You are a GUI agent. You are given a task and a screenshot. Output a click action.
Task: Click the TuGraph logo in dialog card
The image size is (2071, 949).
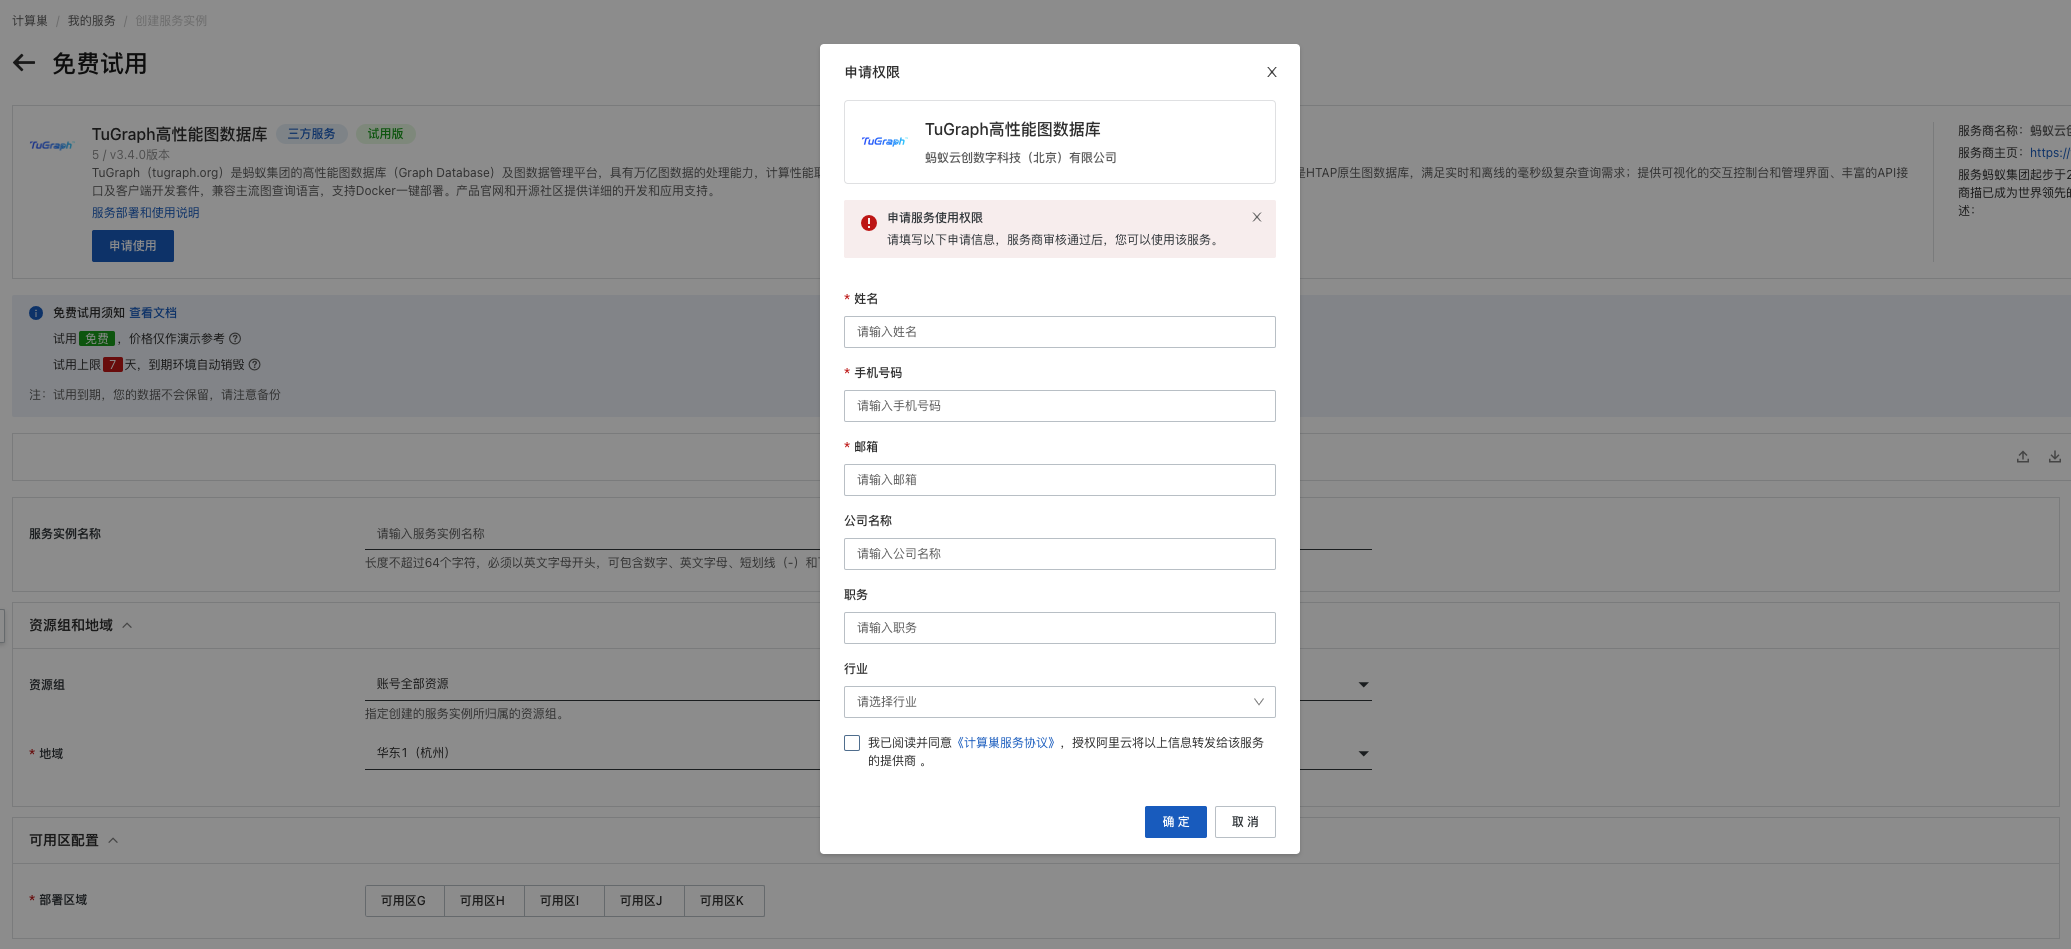(x=883, y=142)
